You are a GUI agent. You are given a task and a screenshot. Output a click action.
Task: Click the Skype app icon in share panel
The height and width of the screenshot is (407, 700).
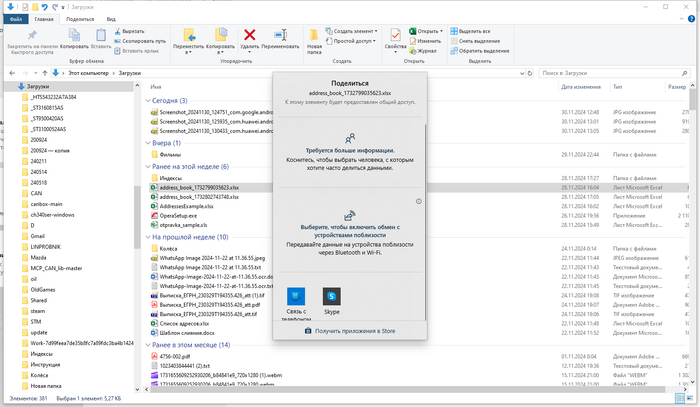pyautogui.click(x=331, y=299)
